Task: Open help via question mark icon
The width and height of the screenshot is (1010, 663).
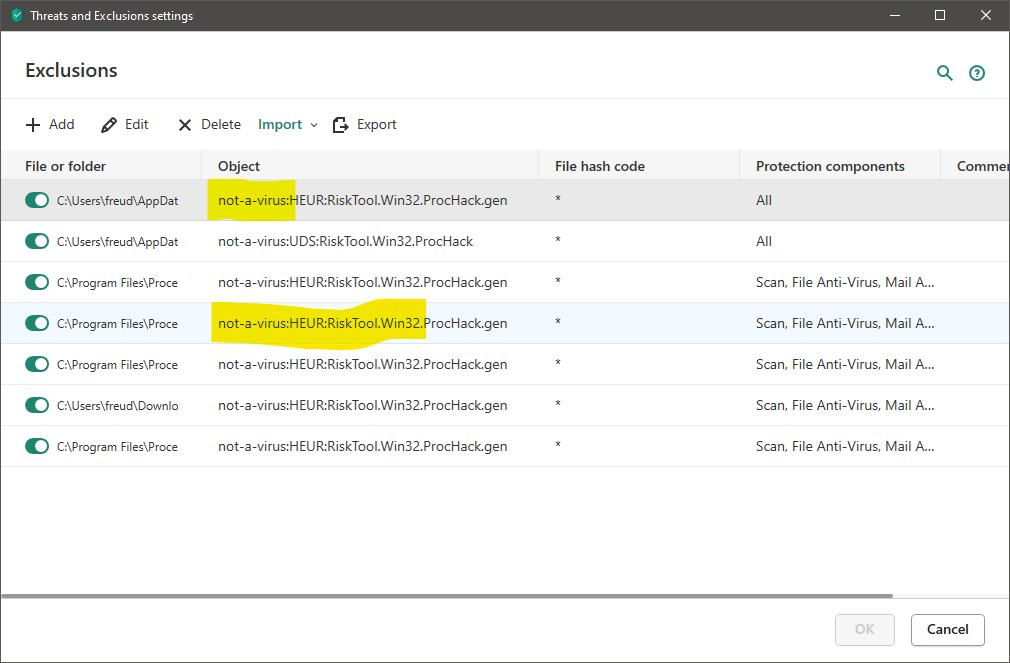Action: pyautogui.click(x=977, y=73)
